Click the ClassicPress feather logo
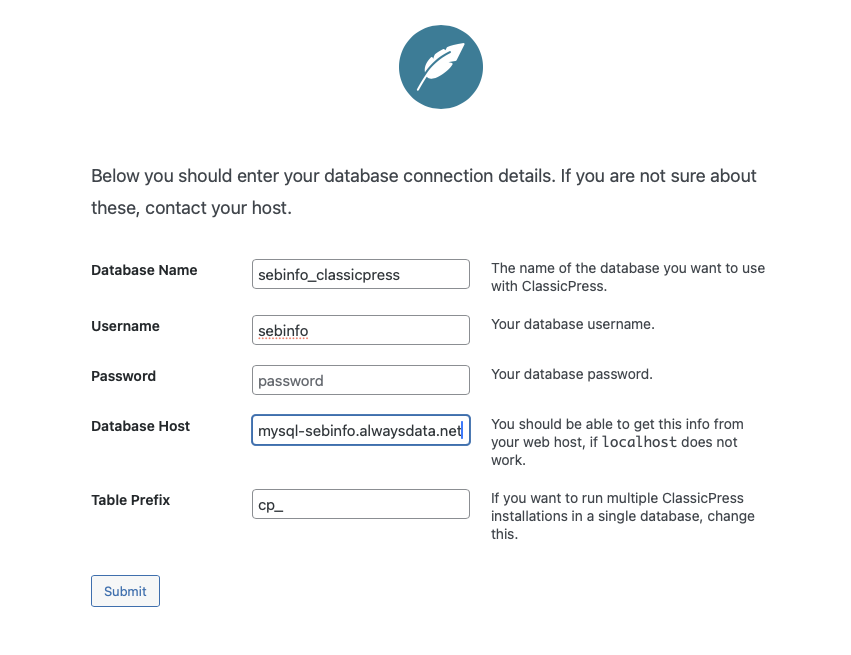The image size is (851, 655). (x=440, y=68)
